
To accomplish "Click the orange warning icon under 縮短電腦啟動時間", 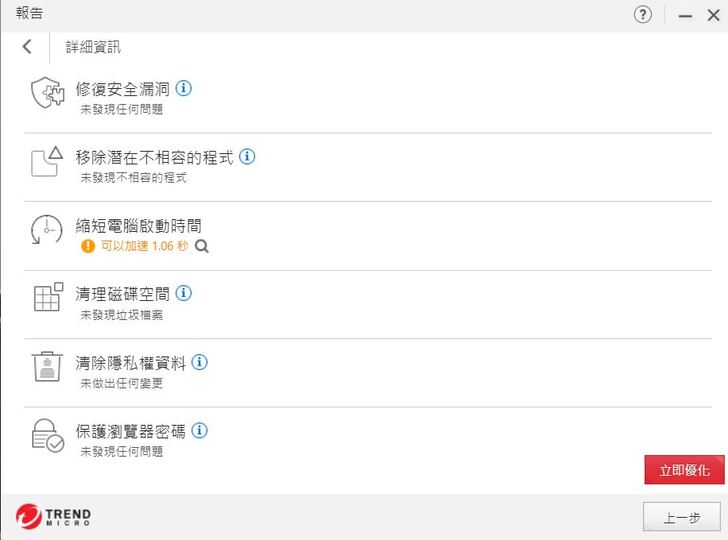I will [x=88, y=246].
